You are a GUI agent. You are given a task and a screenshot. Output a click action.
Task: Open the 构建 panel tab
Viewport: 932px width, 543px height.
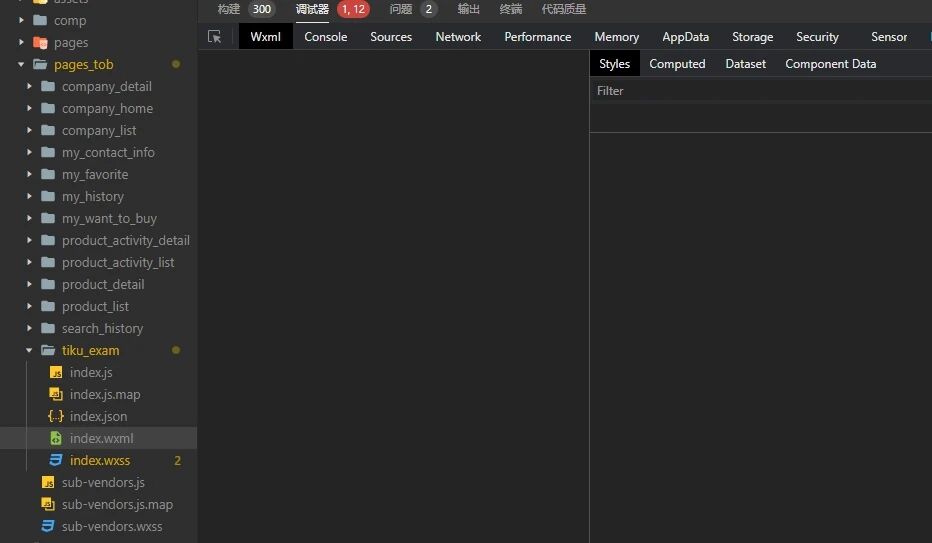[229, 9]
